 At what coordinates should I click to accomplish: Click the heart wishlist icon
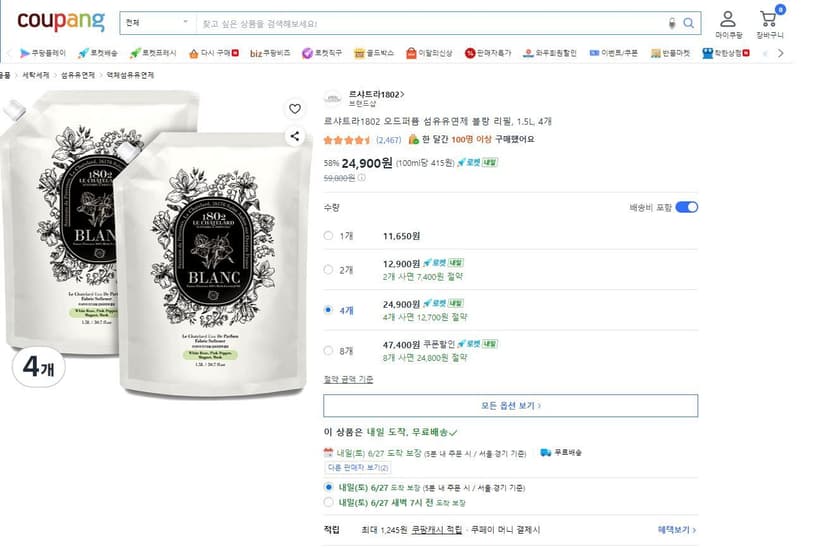295,108
